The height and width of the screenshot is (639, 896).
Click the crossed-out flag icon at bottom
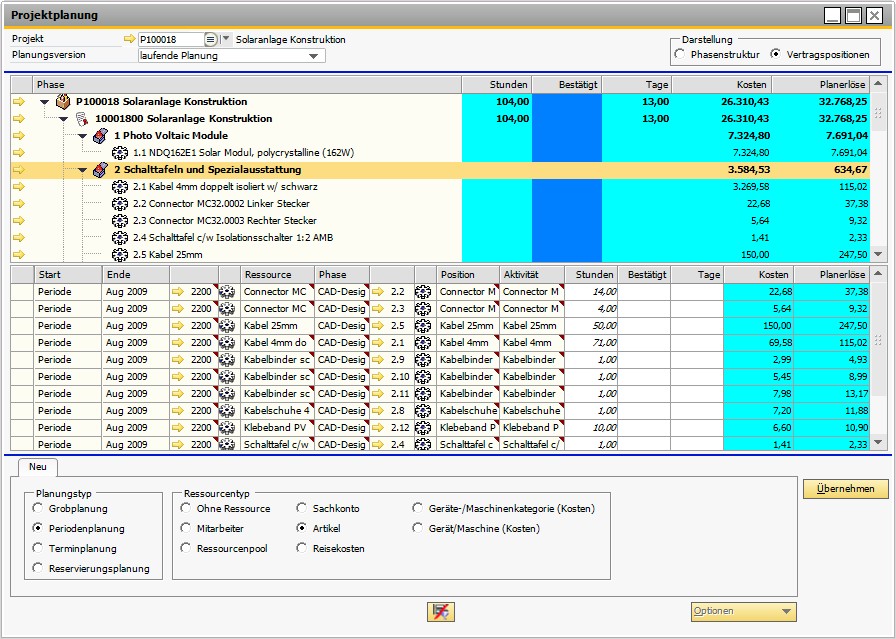[x=441, y=611]
